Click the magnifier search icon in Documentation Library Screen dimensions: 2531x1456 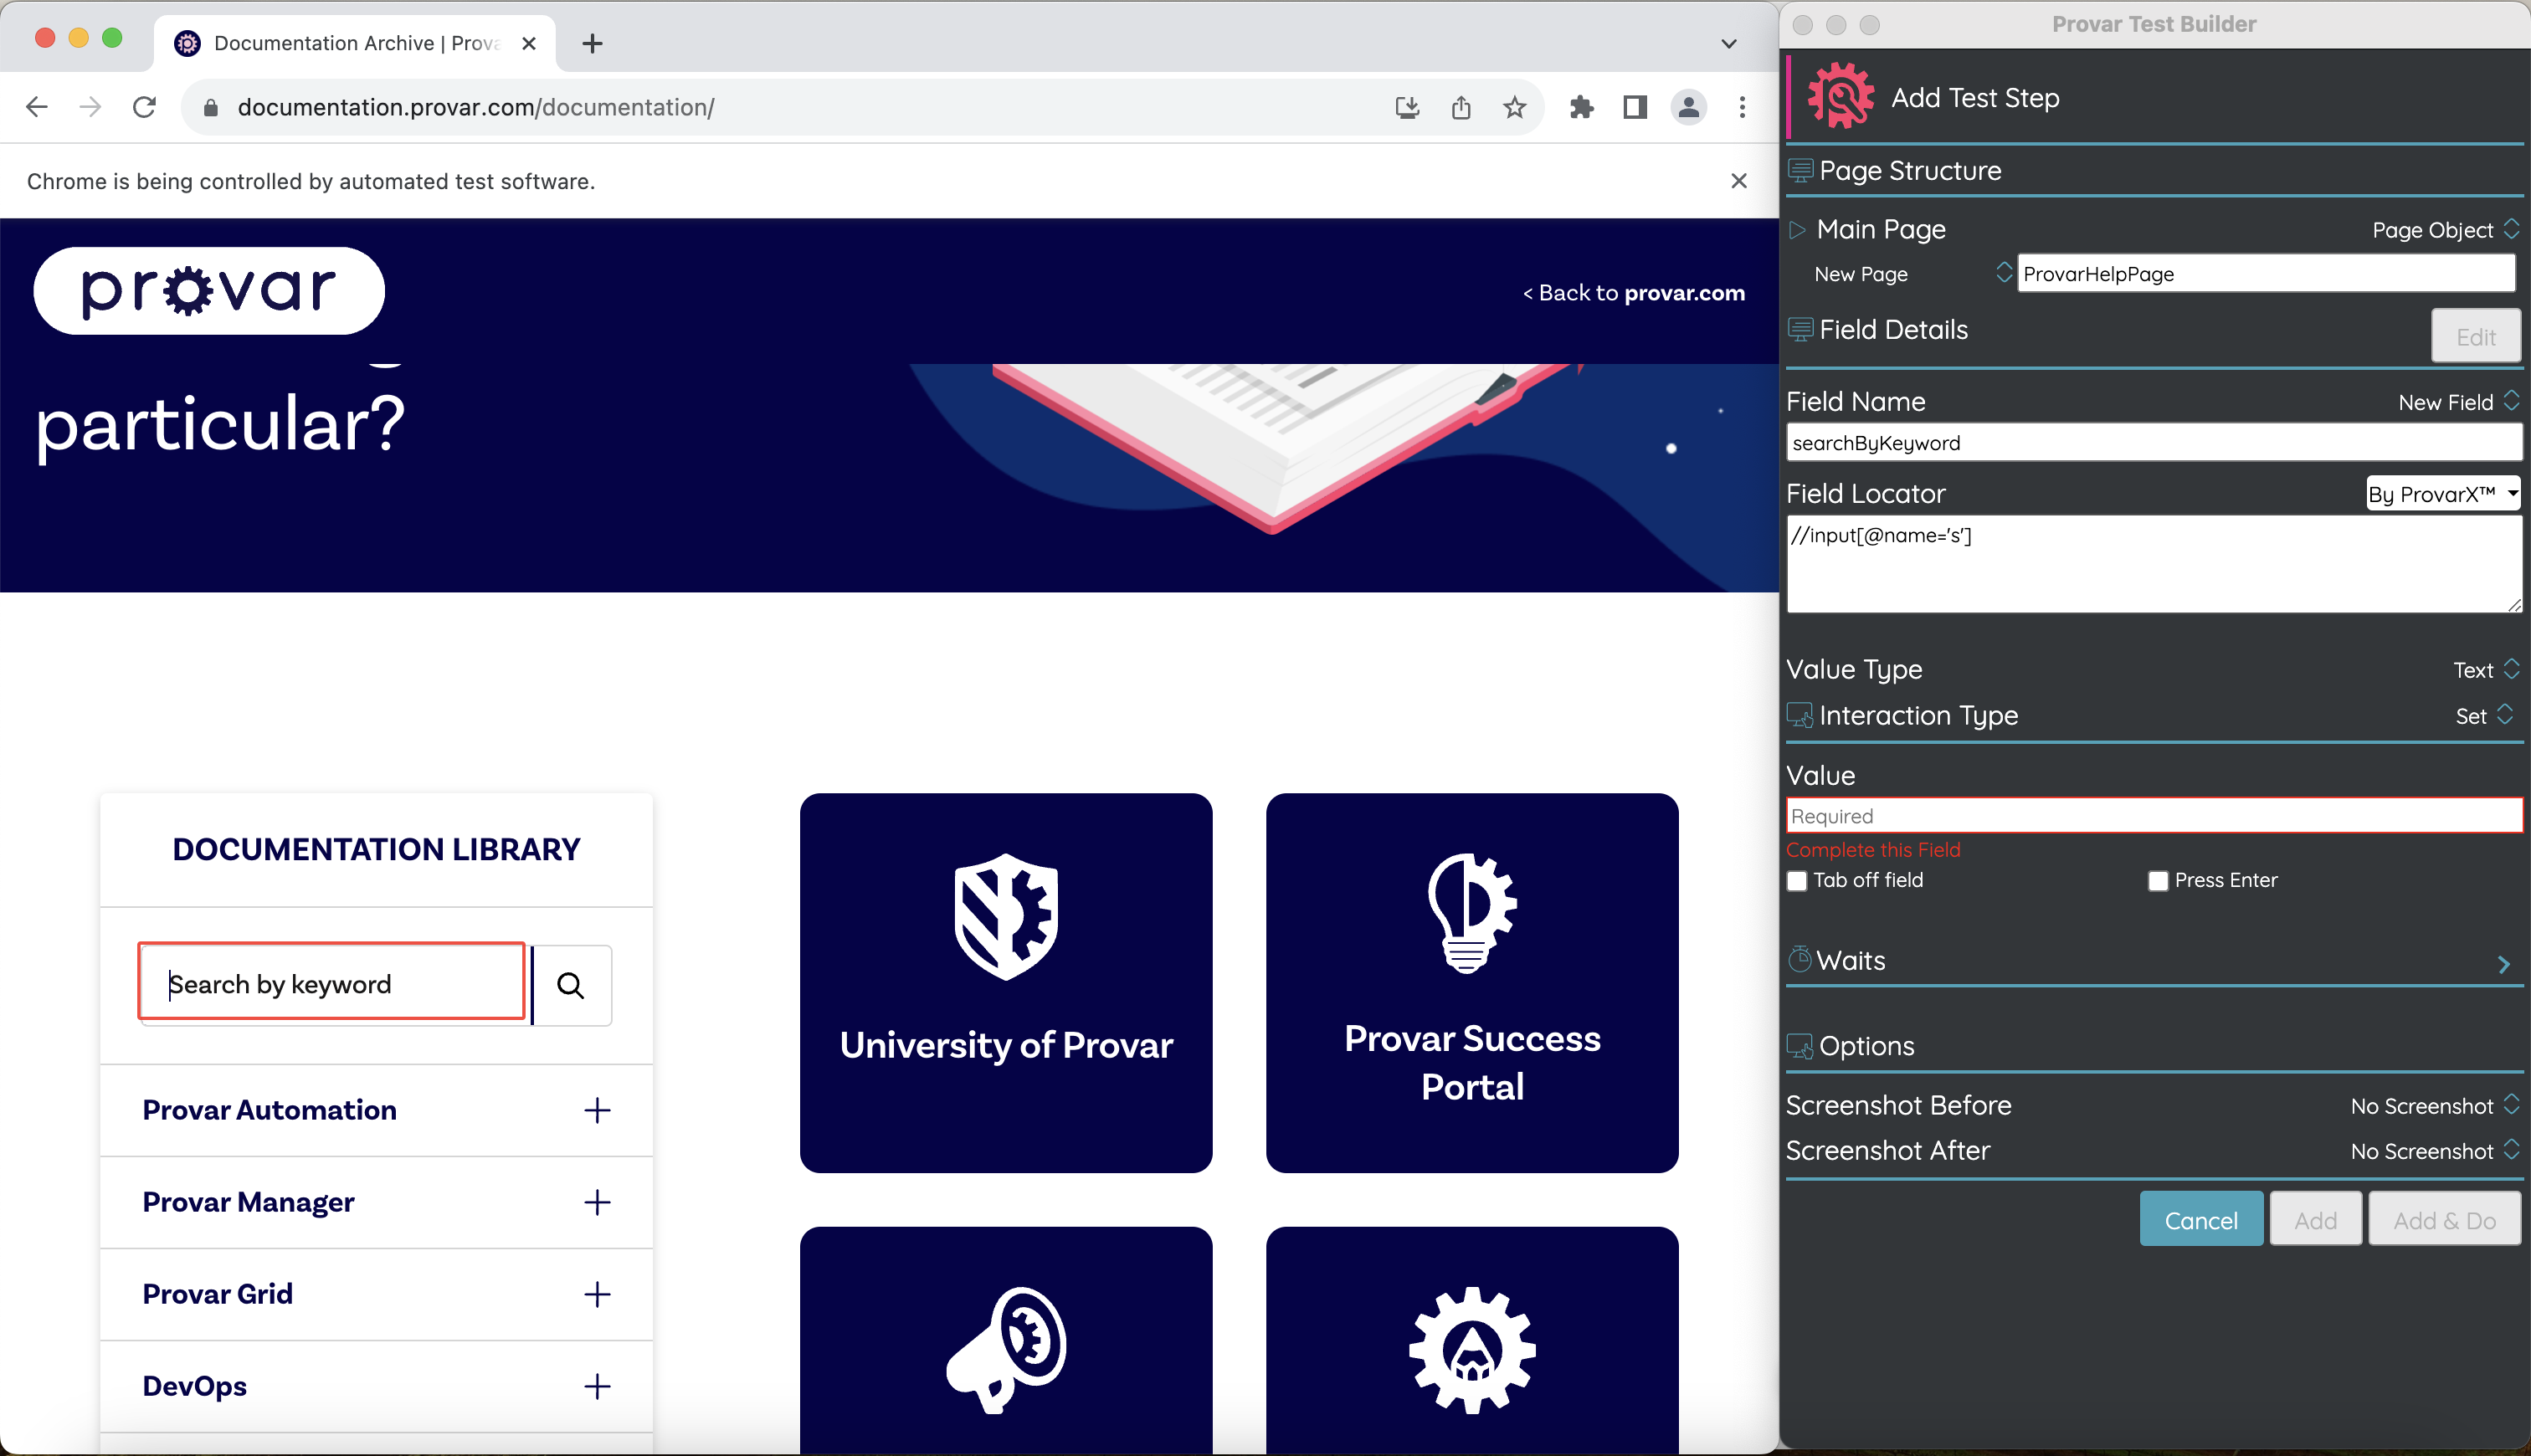tap(571, 985)
